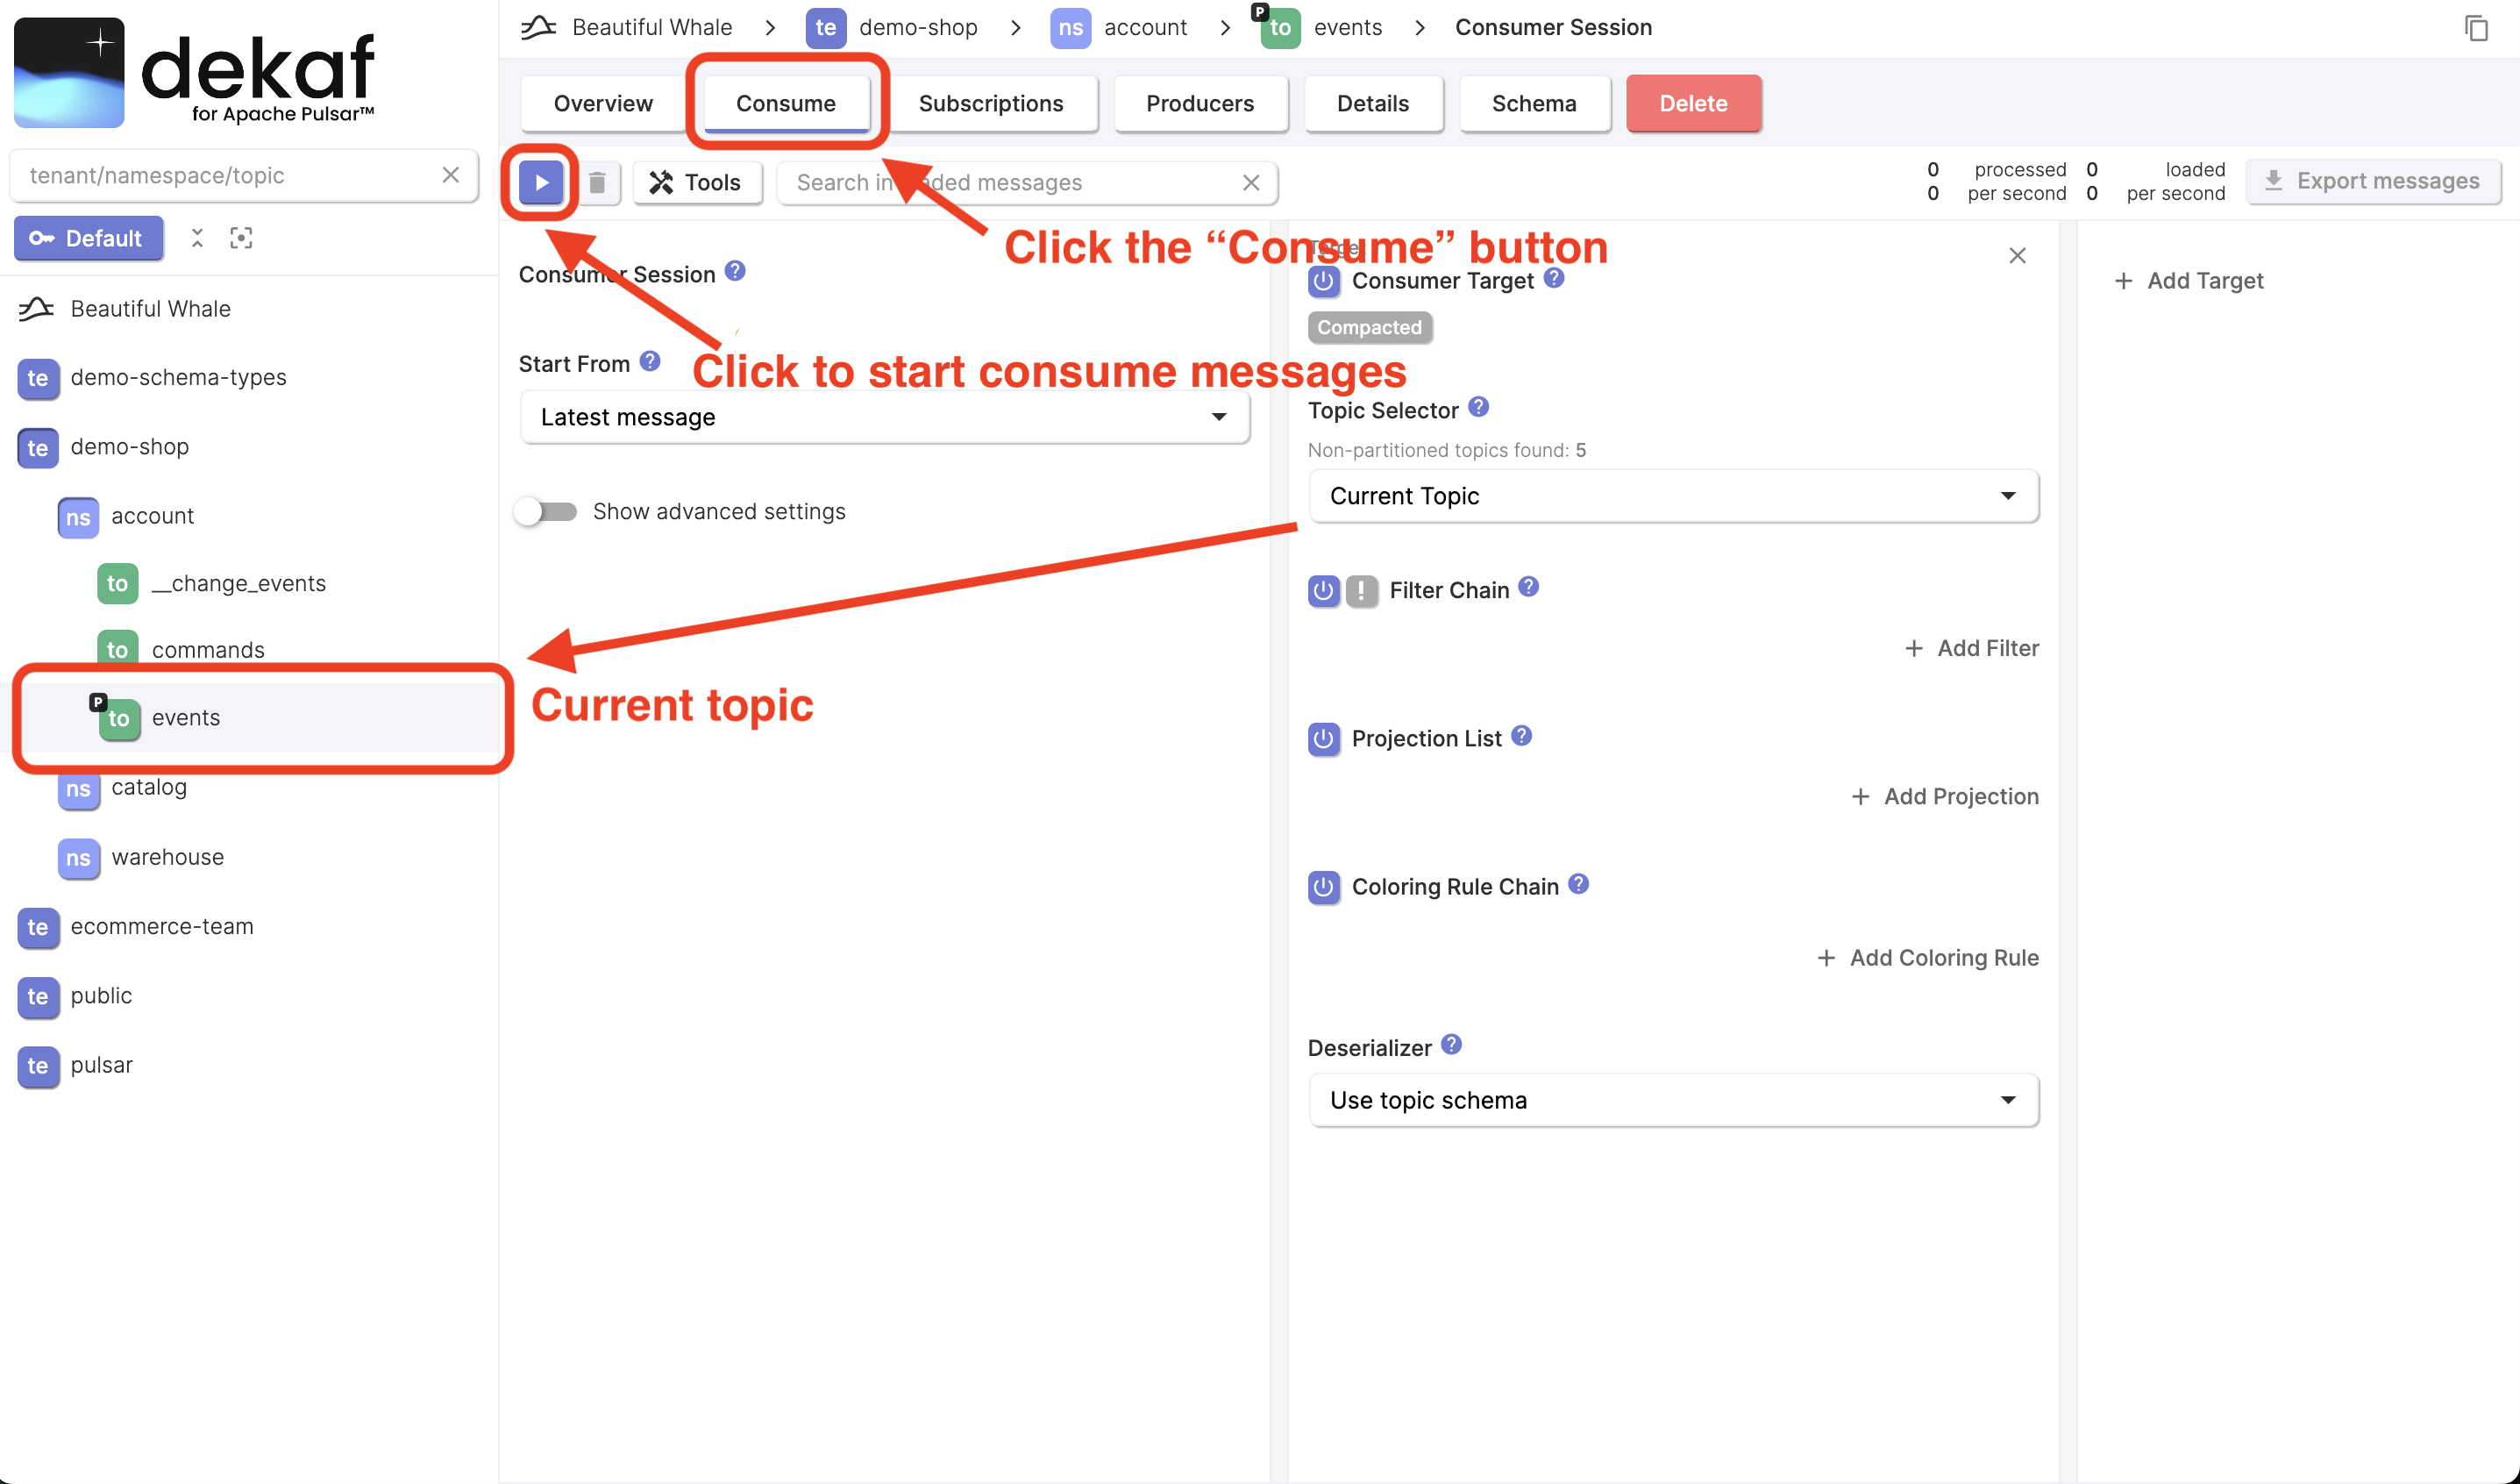The width and height of the screenshot is (2520, 1484).
Task: Select Beautiful Whale instance in tree
Action: [x=150, y=309]
